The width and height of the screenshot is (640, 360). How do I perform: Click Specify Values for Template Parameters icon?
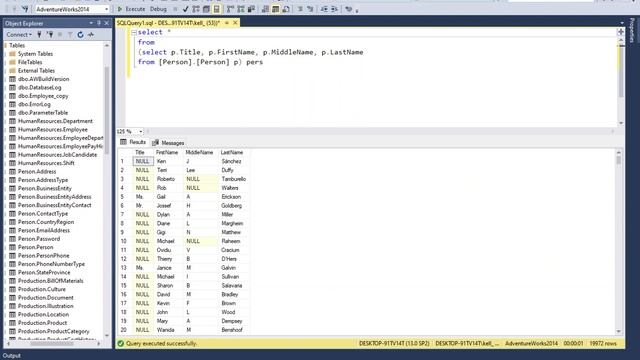point(348,9)
